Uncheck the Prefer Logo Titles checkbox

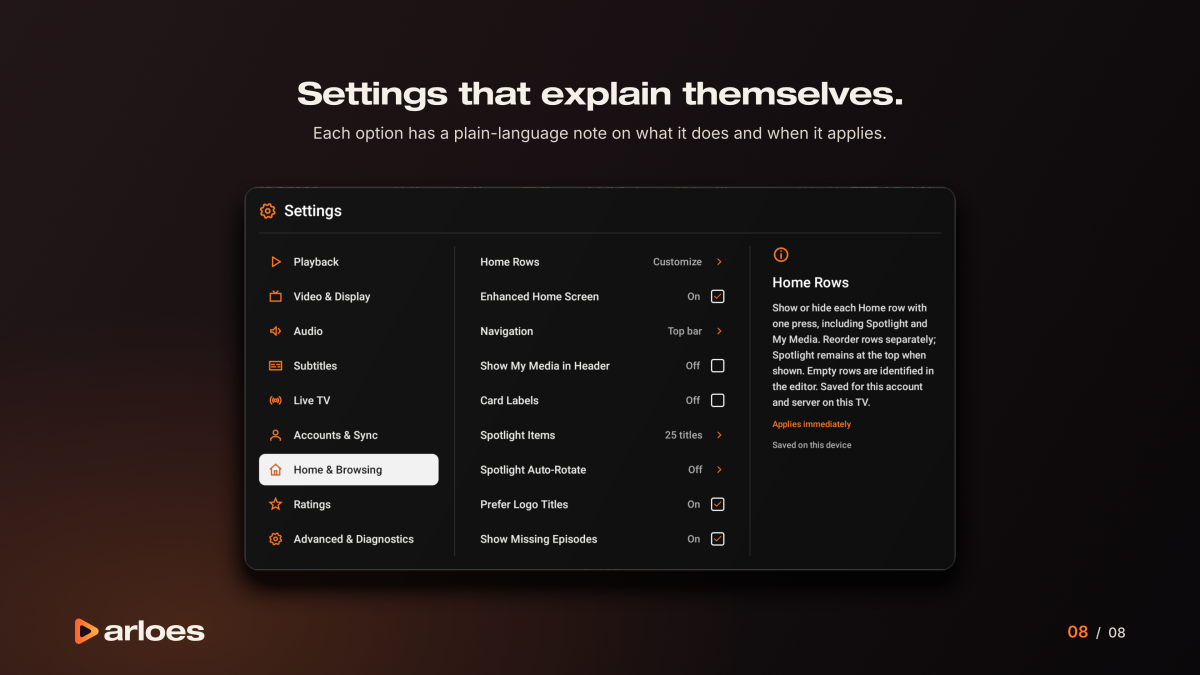(717, 504)
